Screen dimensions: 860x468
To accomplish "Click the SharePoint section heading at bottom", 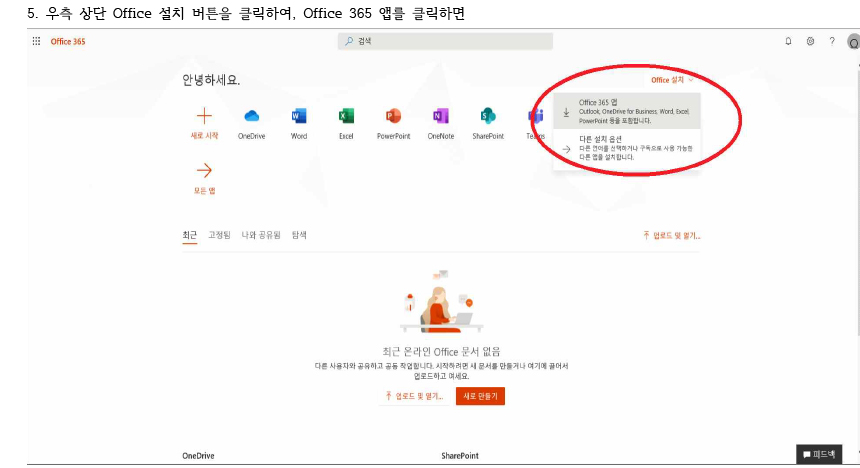I will (460, 456).
